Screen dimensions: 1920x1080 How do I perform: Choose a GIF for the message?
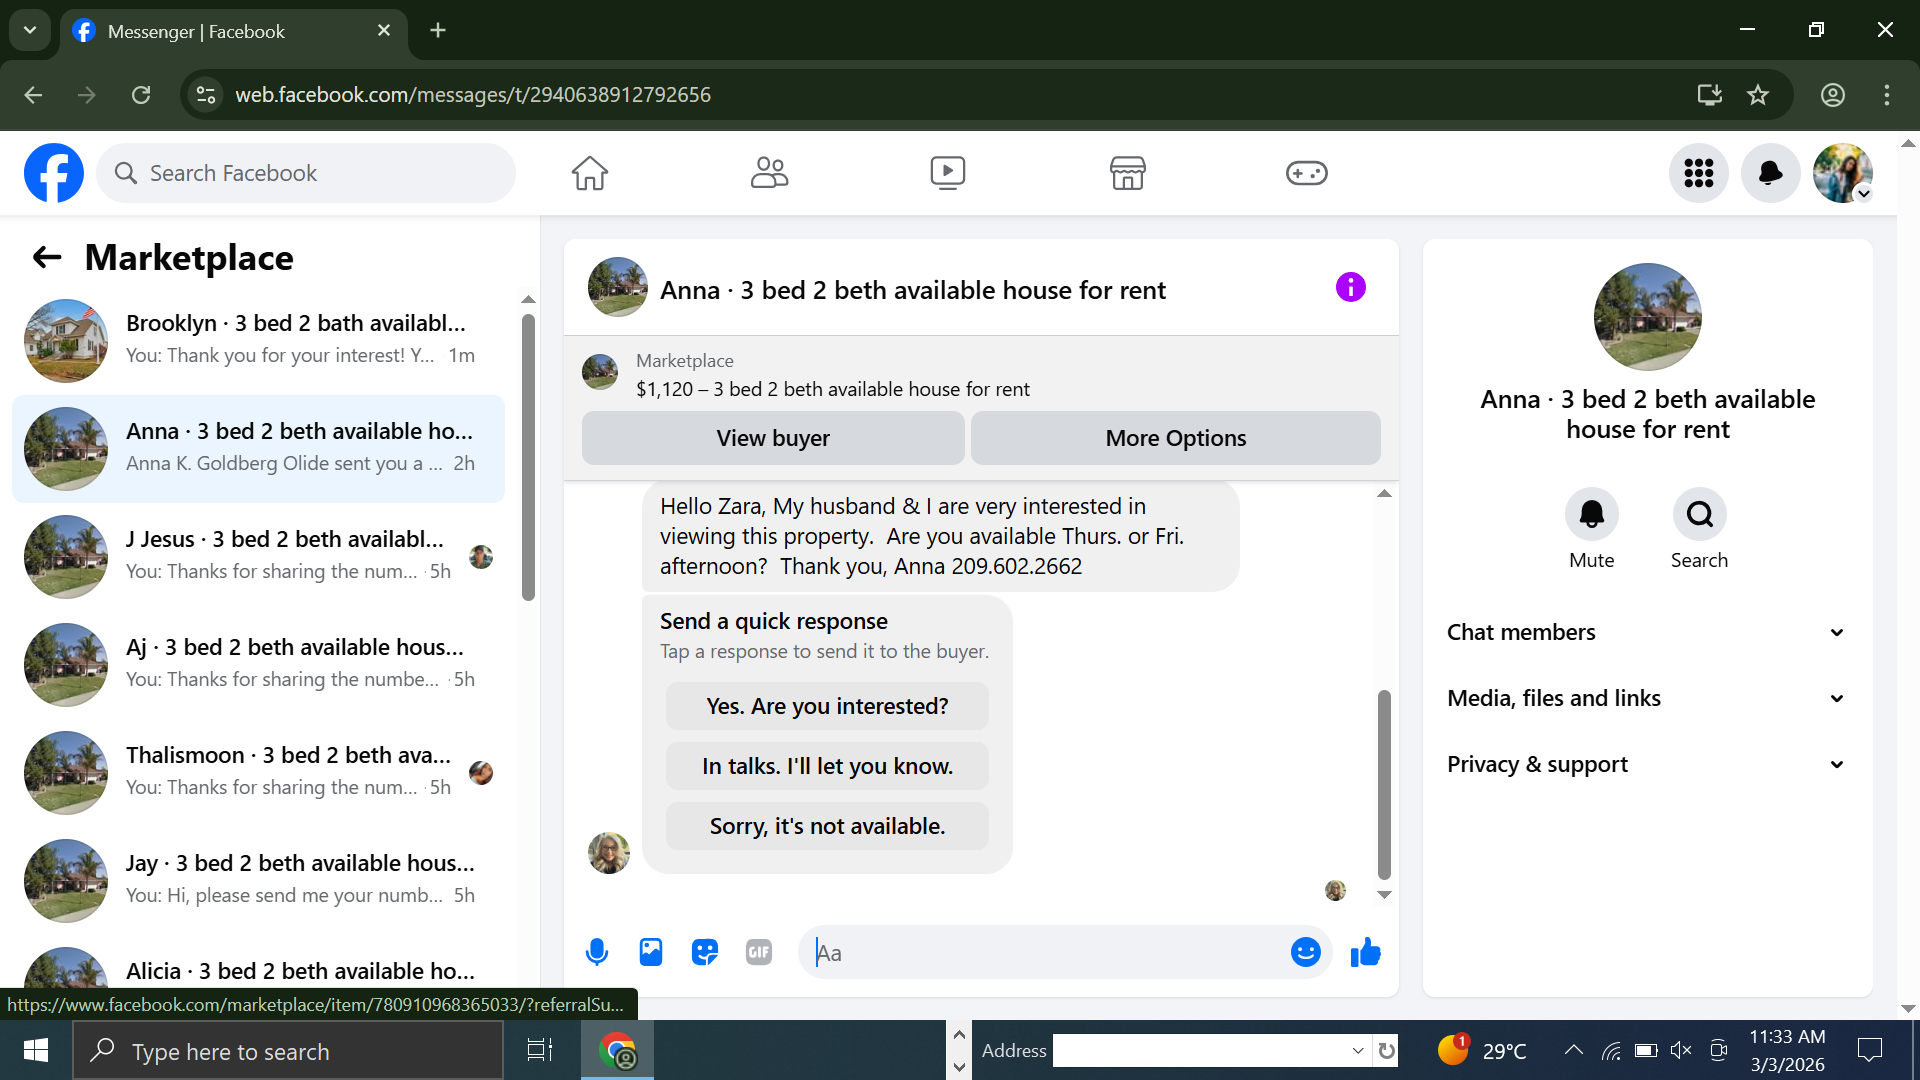point(759,952)
